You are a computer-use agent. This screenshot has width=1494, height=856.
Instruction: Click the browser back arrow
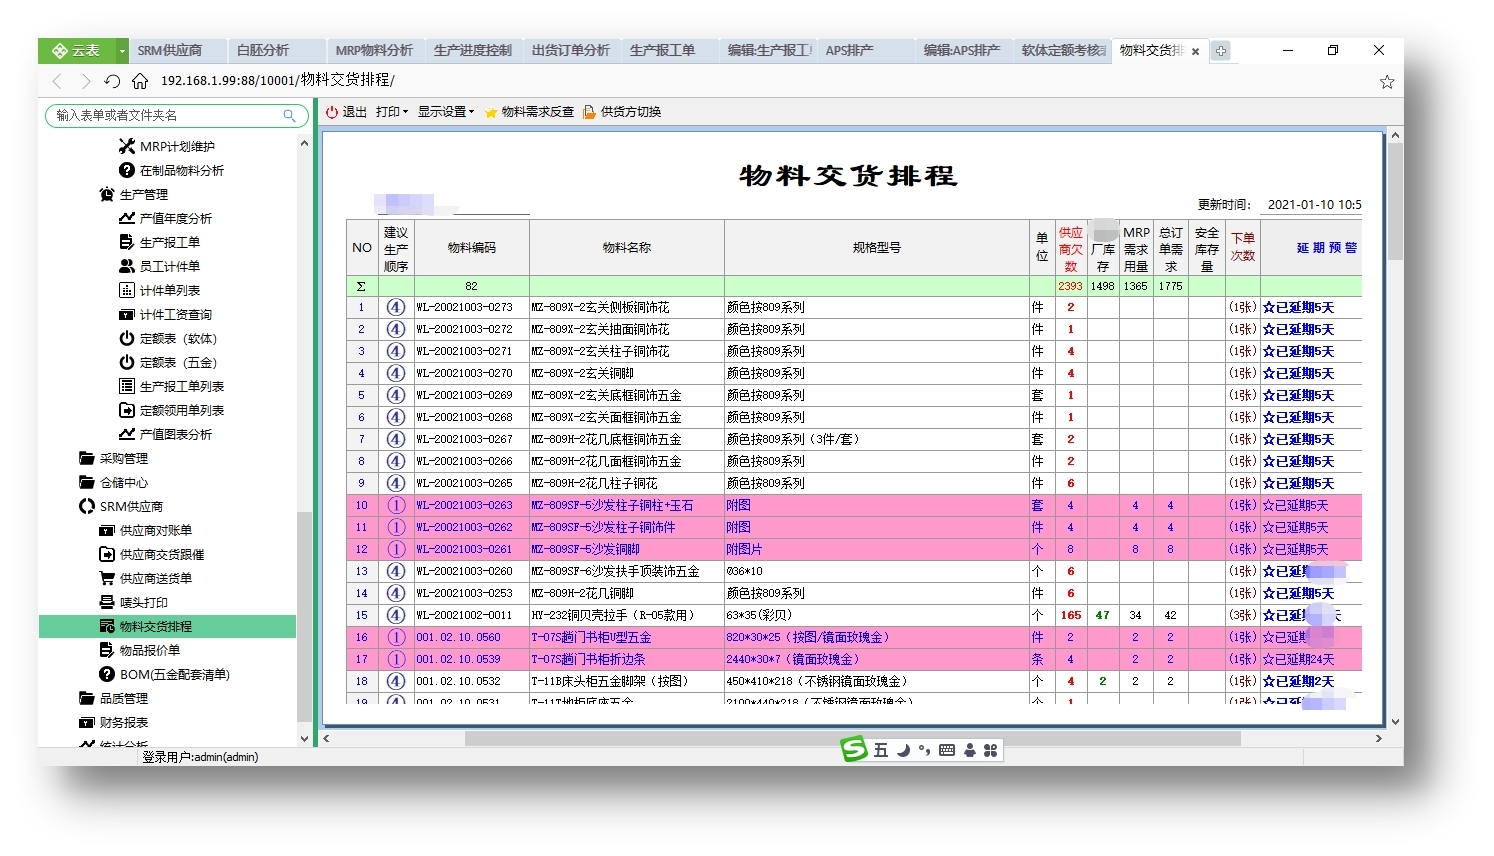(x=57, y=81)
